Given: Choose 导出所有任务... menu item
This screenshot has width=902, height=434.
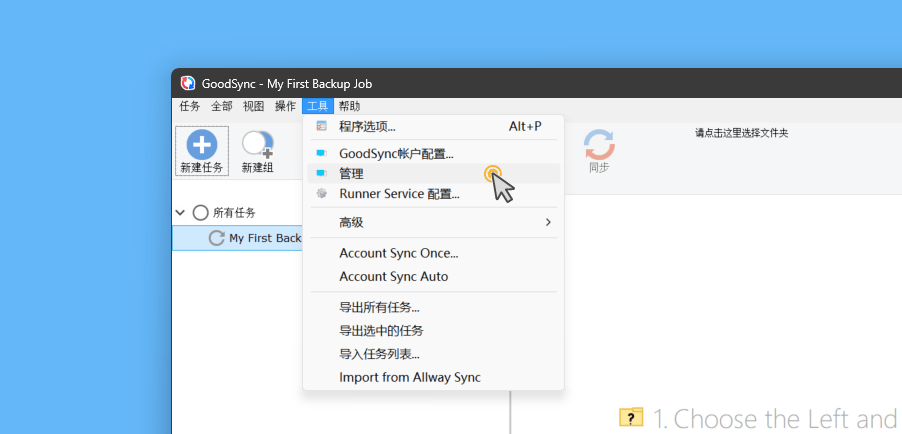Looking at the screenshot, I should tap(379, 307).
